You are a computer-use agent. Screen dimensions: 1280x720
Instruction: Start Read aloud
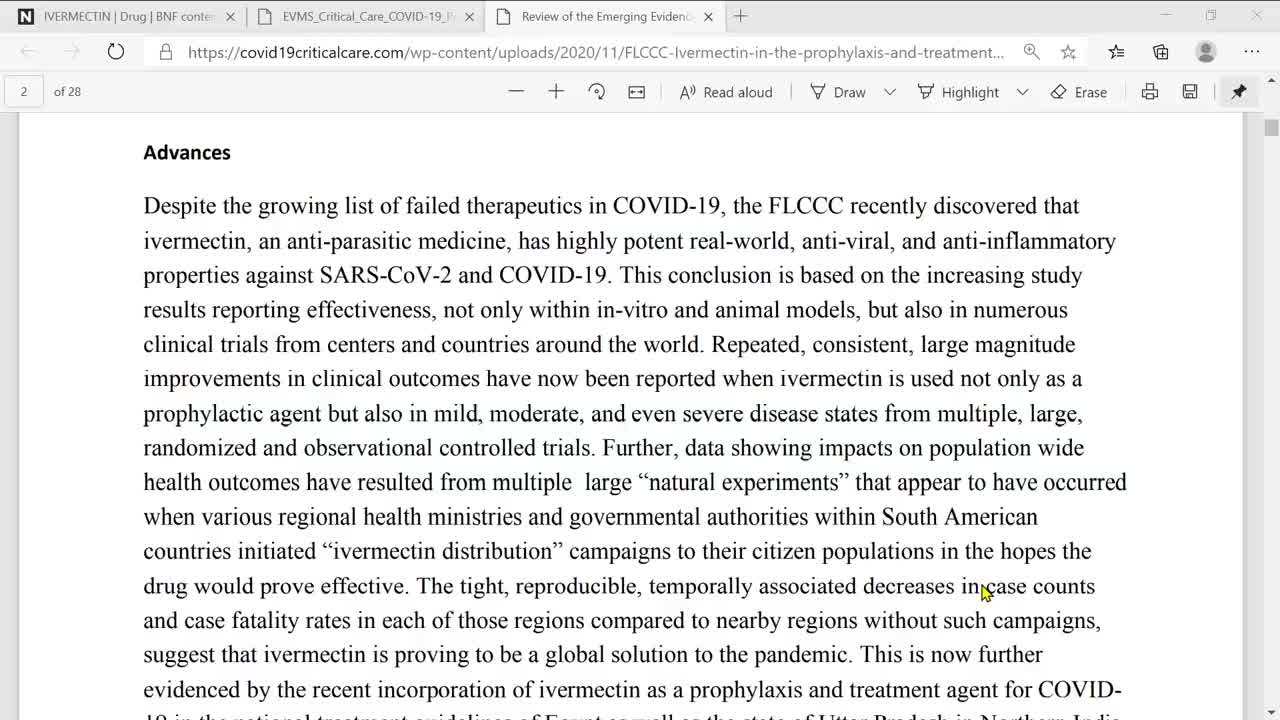tap(726, 92)
